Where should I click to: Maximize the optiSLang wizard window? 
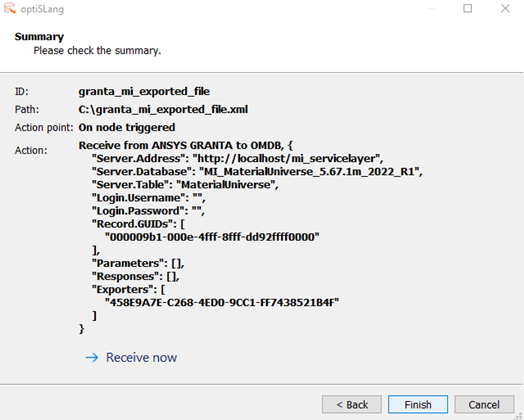click(468, 8)
